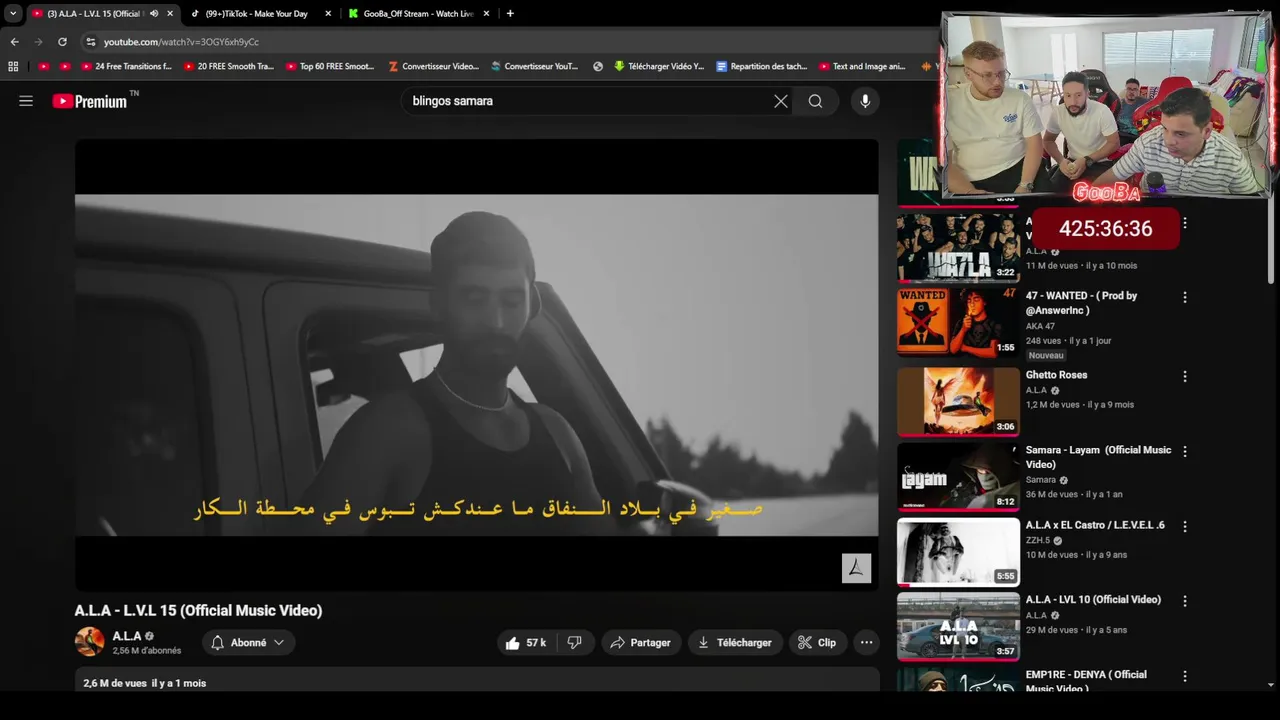
Task: Click the 2,6 M de vues description text
Action: [145, 683]
